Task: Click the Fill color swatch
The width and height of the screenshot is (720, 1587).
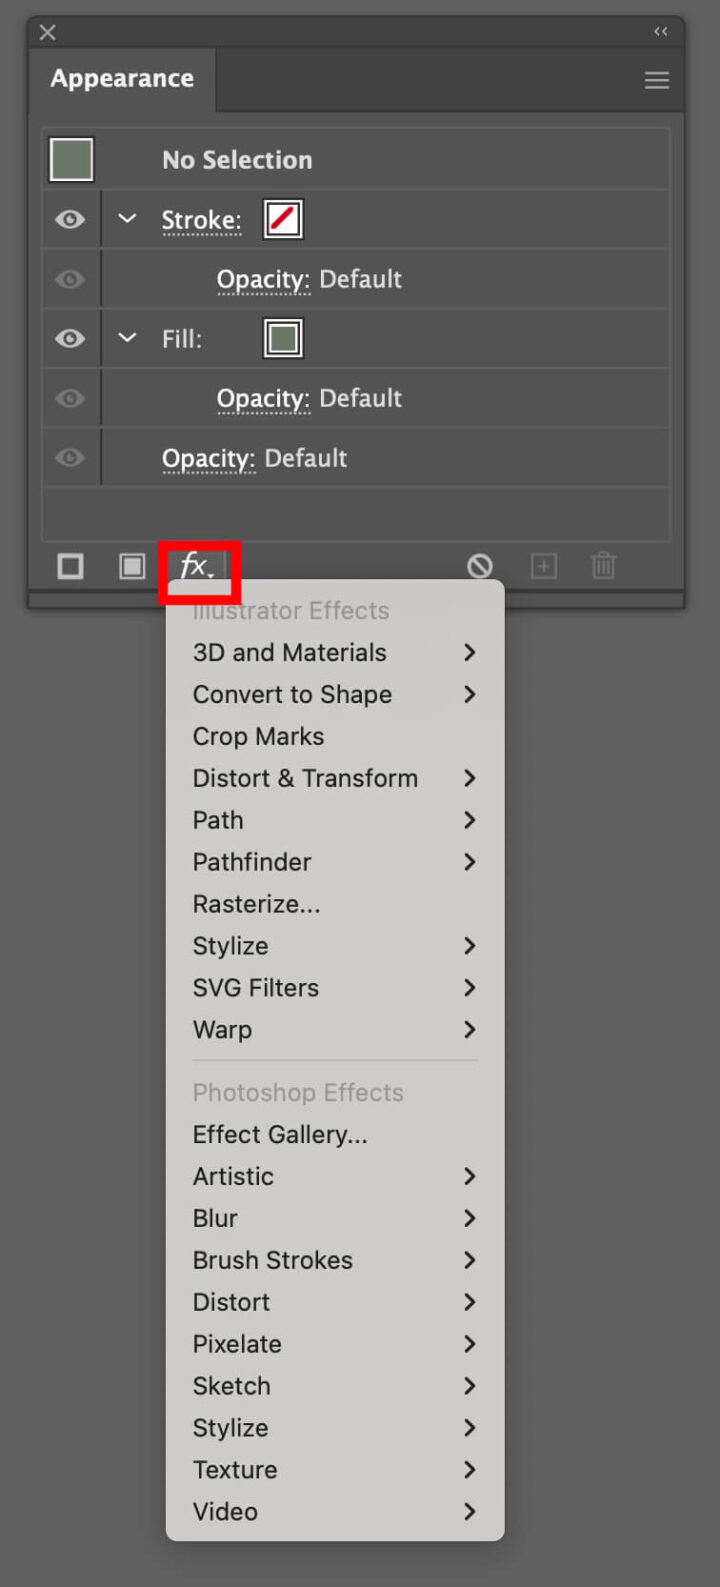Action: pyautogui.click(x=283, y=338)
